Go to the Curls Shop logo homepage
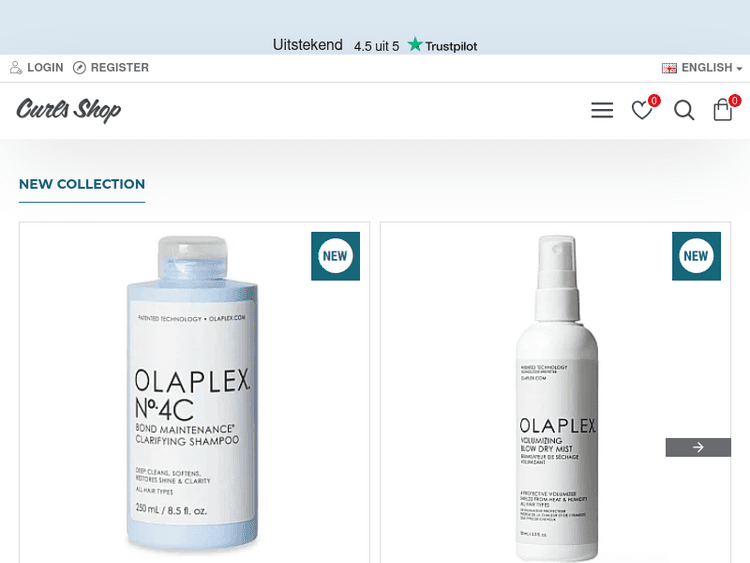Screen dimensions: 750x563 (68, 110)
